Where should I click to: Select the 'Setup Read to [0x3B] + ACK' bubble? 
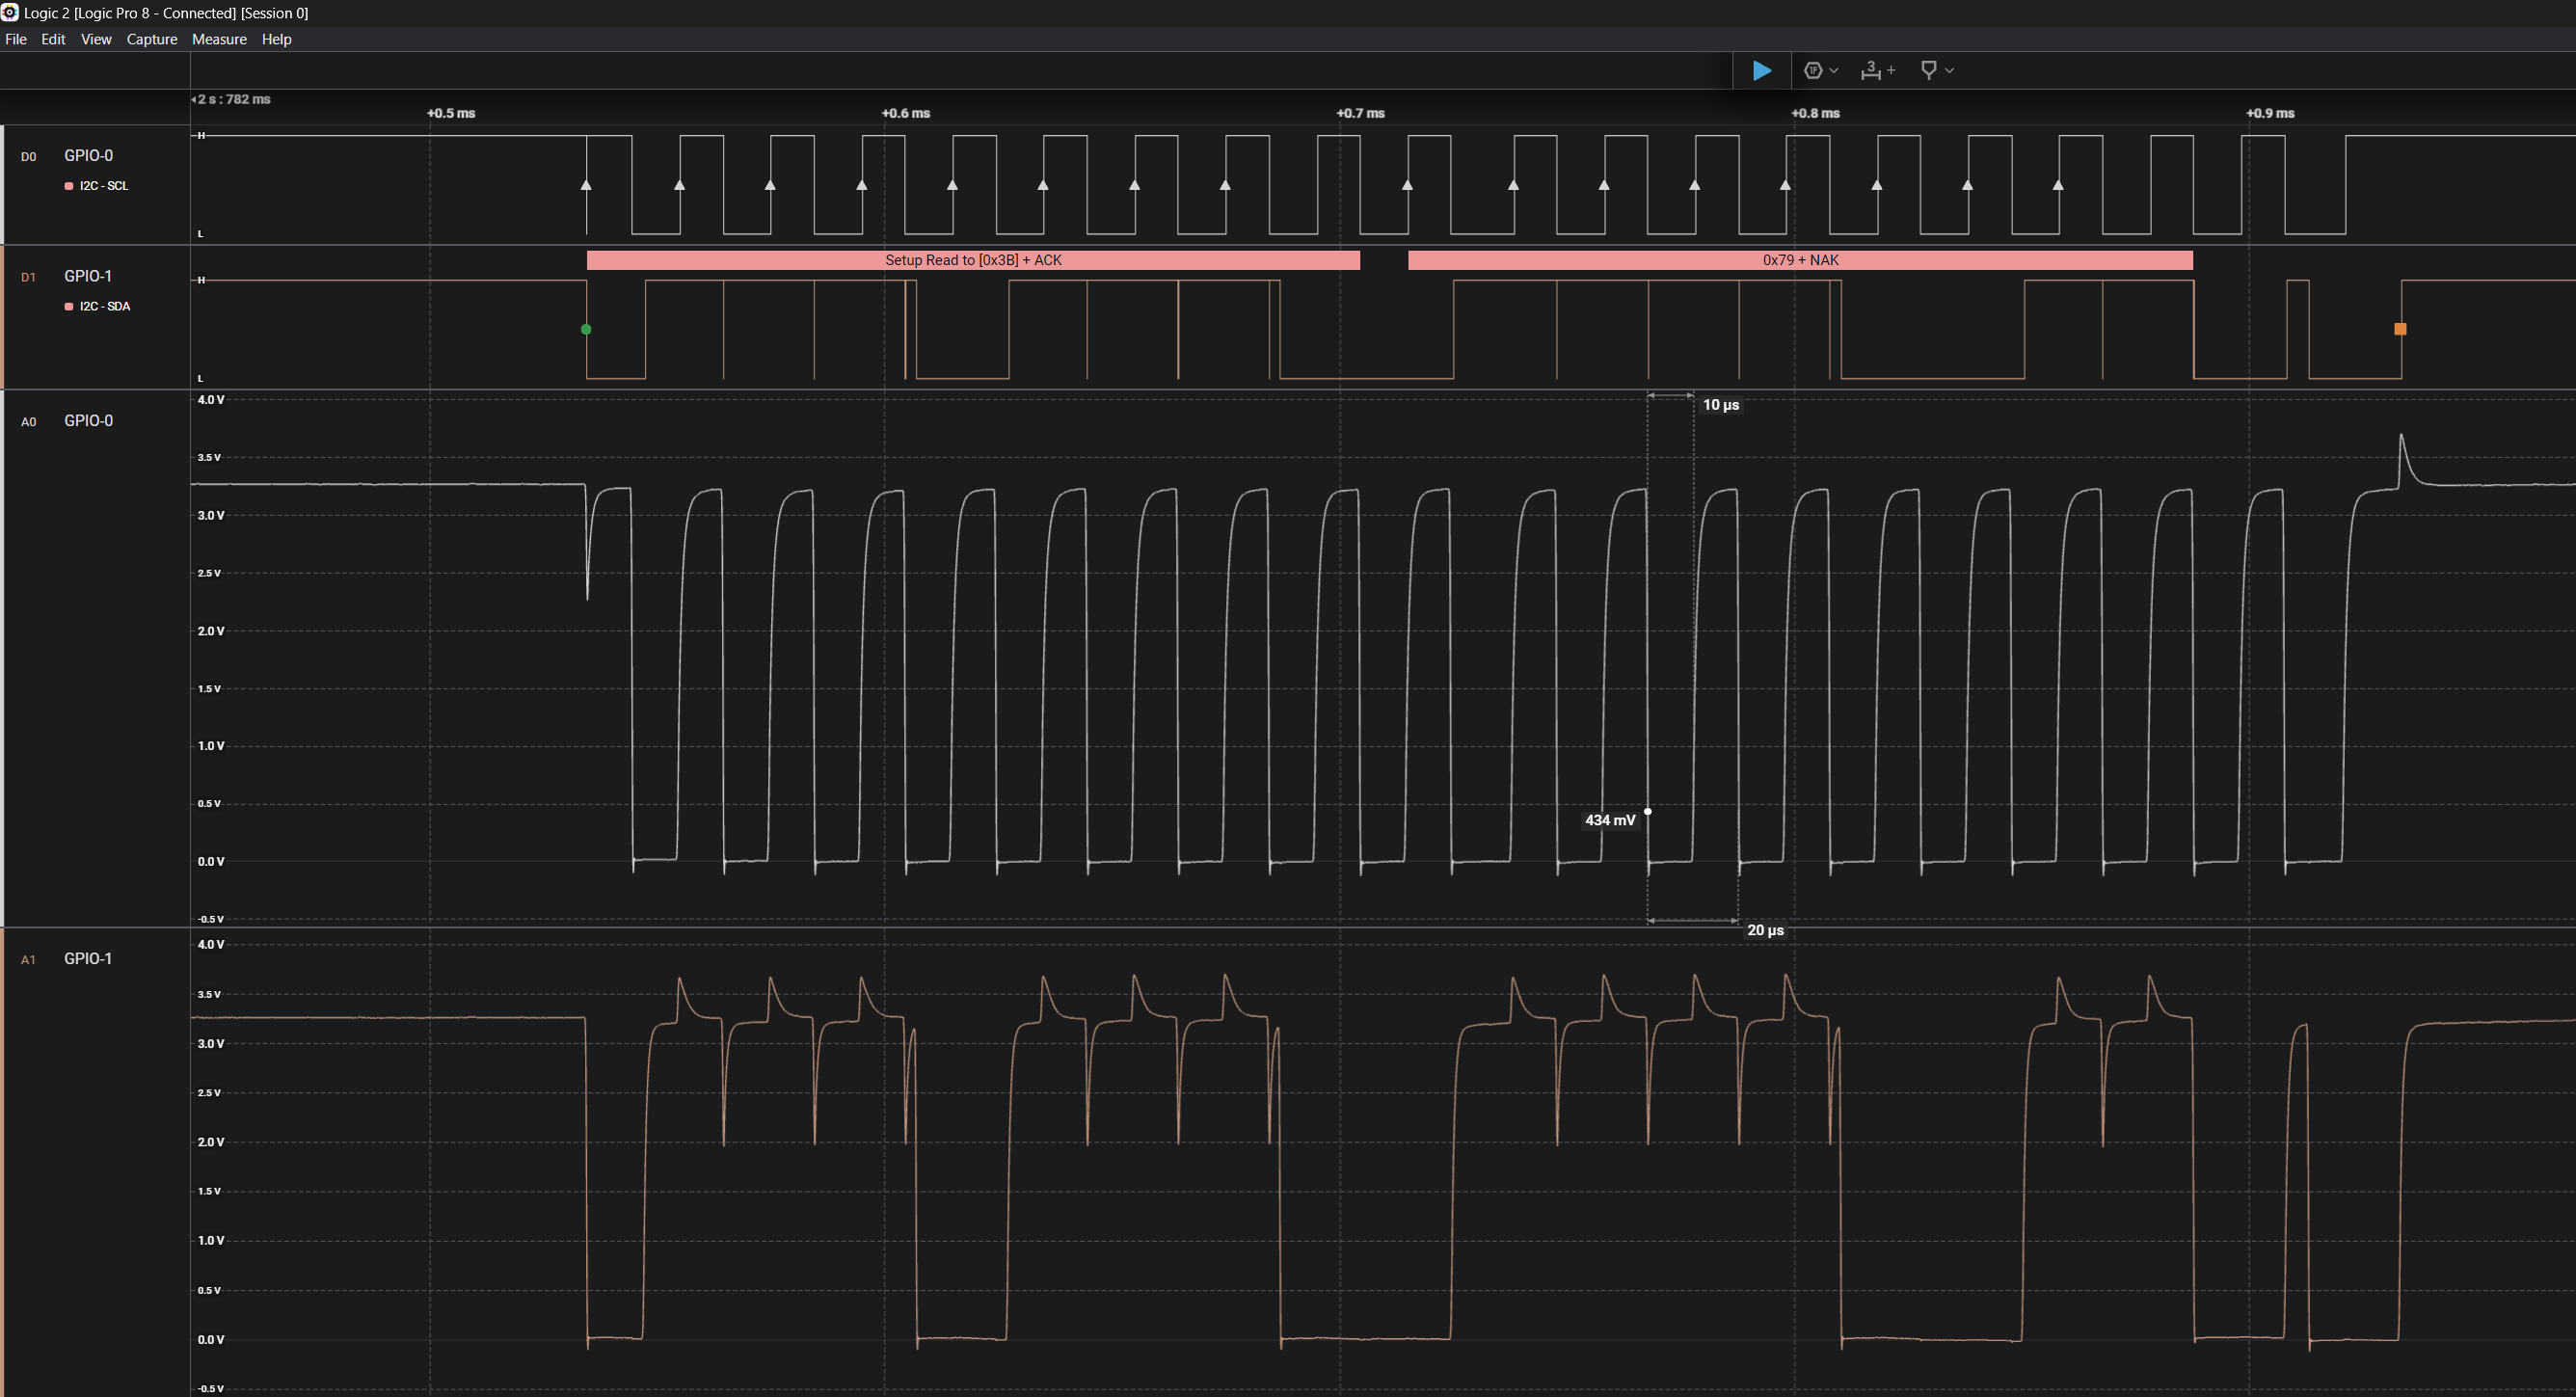(x=973, y=260)
